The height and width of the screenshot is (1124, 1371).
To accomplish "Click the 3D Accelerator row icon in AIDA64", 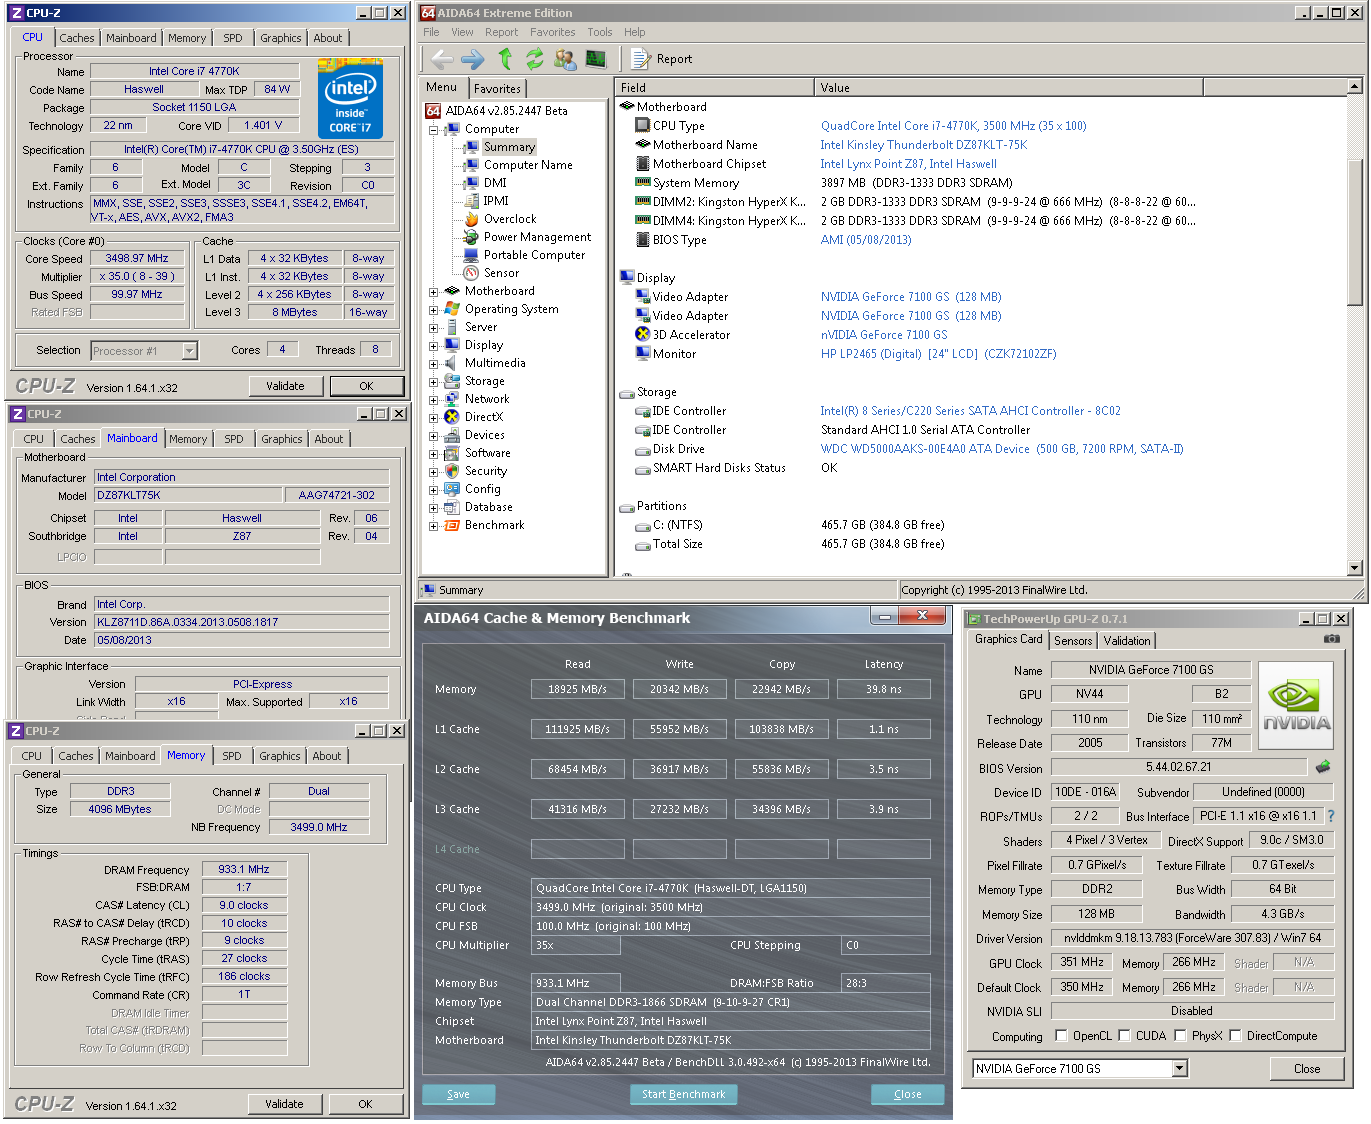I will coord(643,334).
